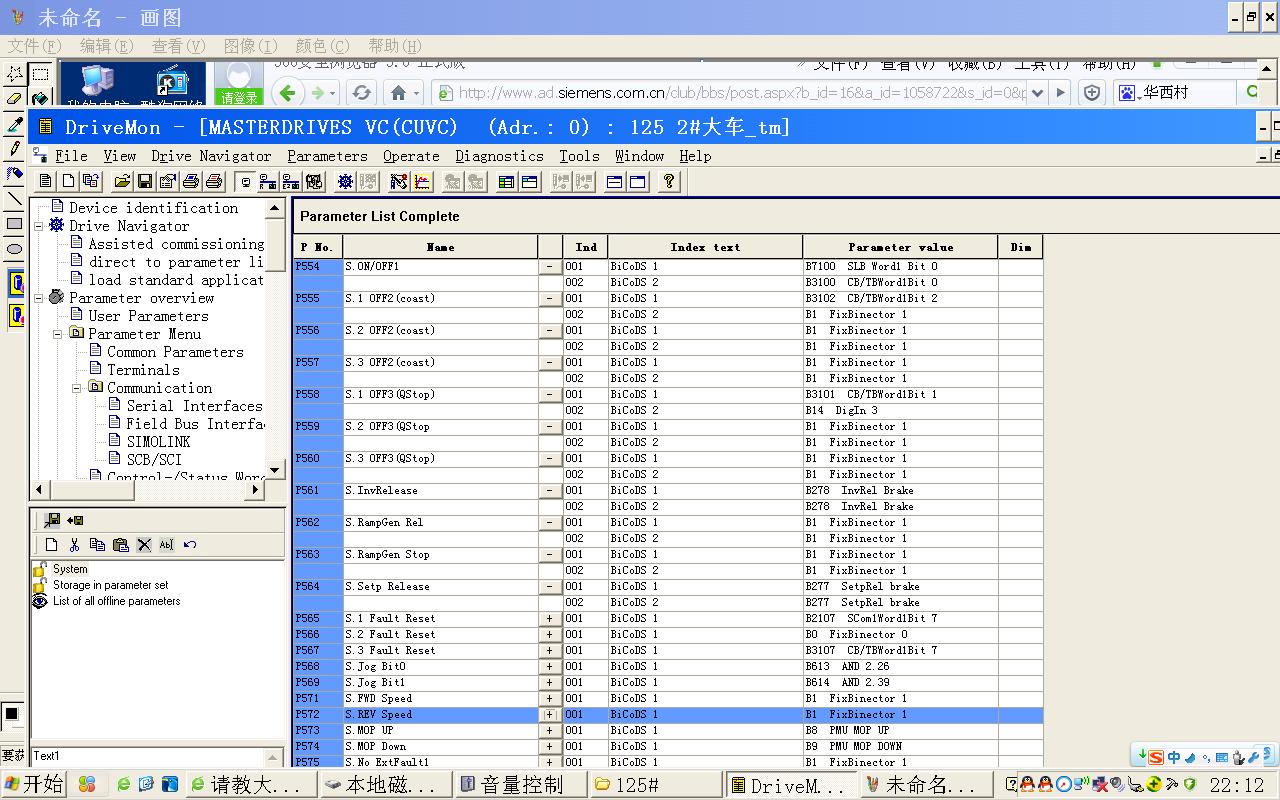The image size is (1280, 800).
Task: Click the rename Ab icon in lower-left panel
Action: pyautogui.click(x=167, y=545)
